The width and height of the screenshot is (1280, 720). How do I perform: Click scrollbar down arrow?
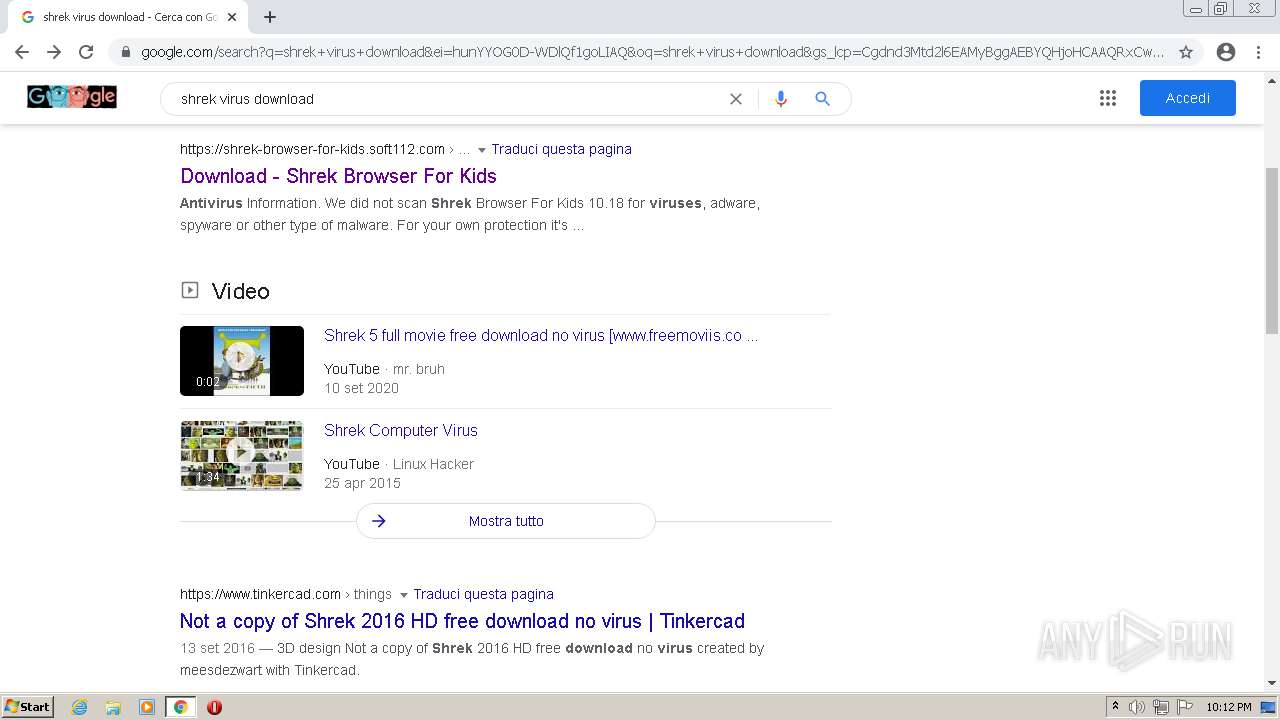pos(1272,683)
